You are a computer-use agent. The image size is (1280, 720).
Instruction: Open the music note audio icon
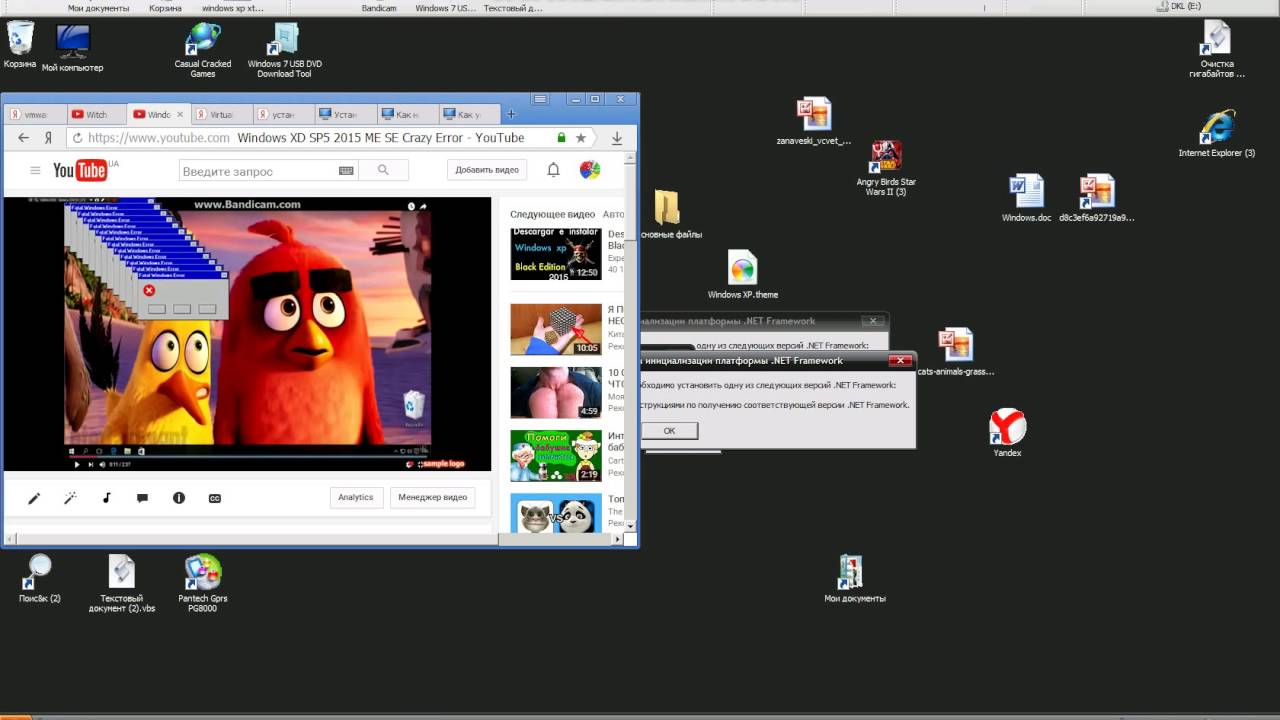coord(107,498)
